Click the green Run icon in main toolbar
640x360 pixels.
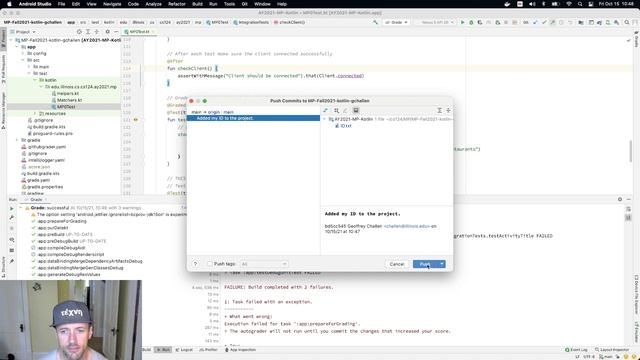(x=462, y=22)
